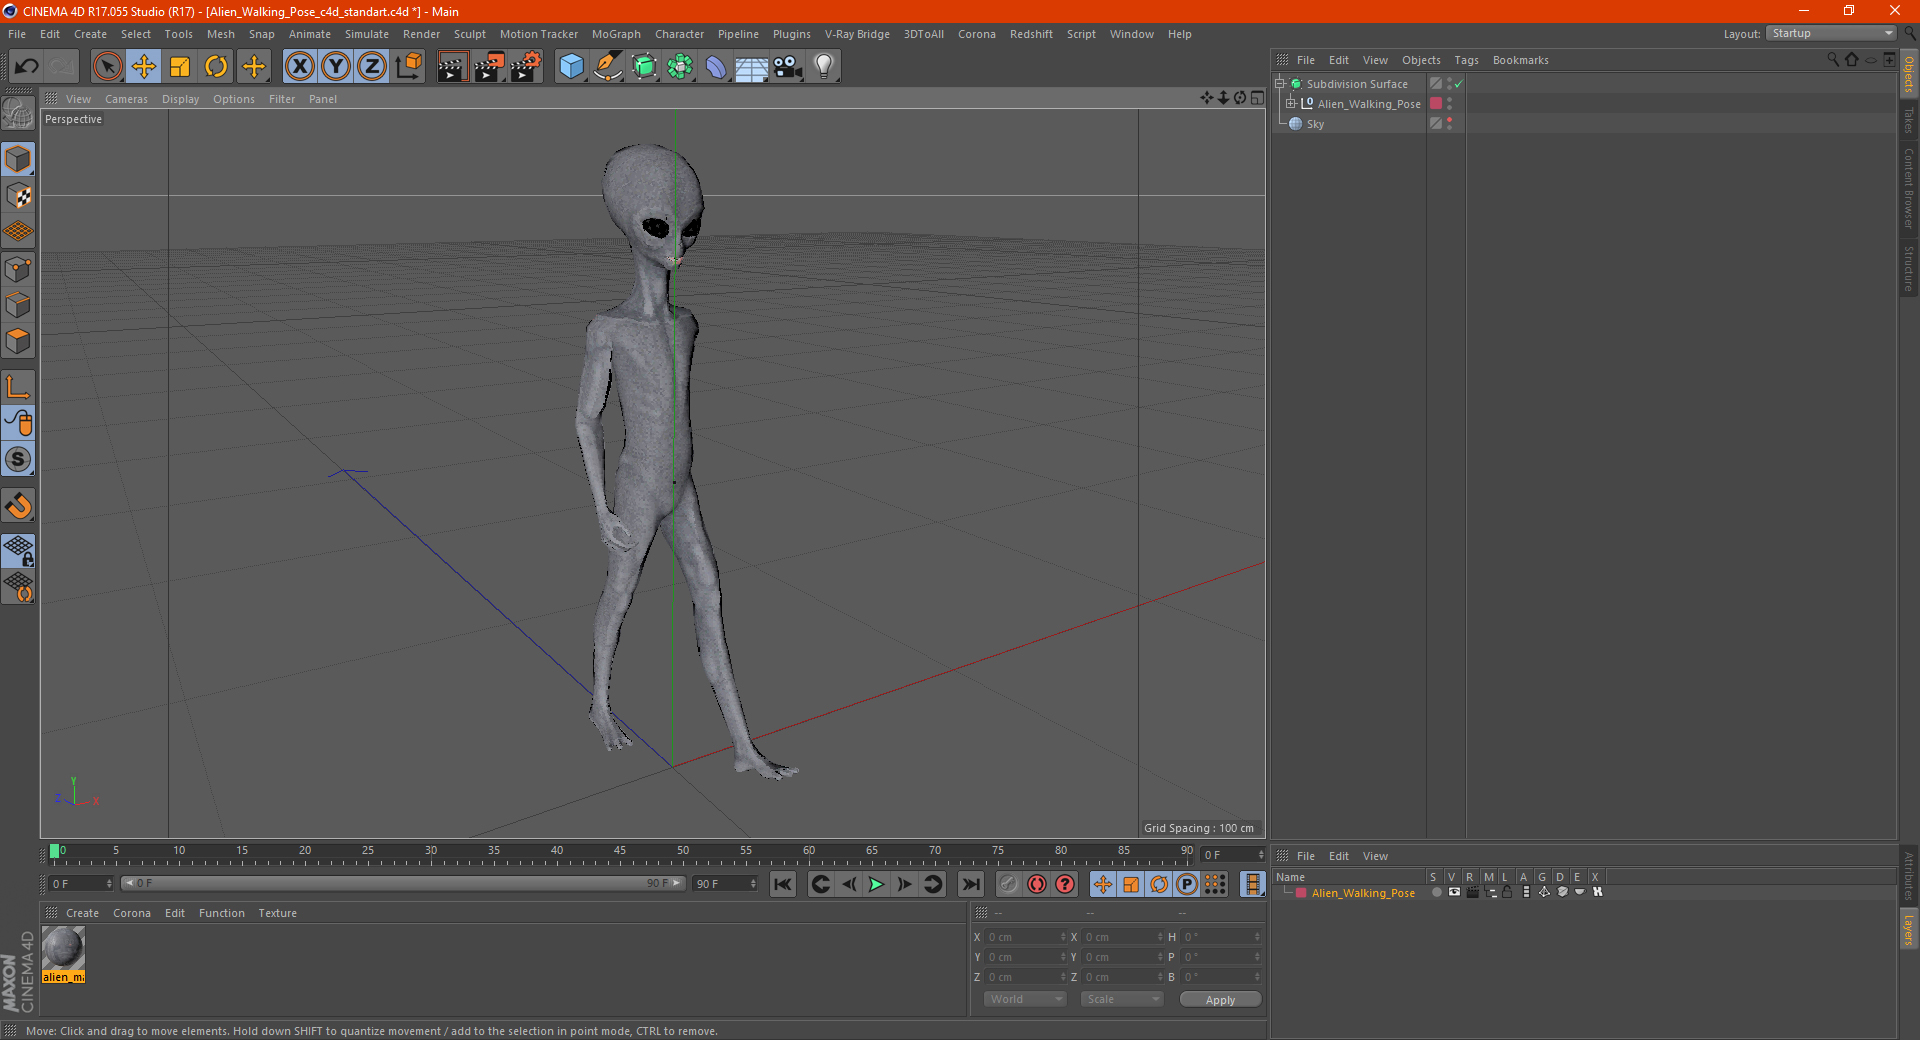Play animation forward
Image resolution: width=1920 pixels, height=1040 pixels.
pos(876,884)
